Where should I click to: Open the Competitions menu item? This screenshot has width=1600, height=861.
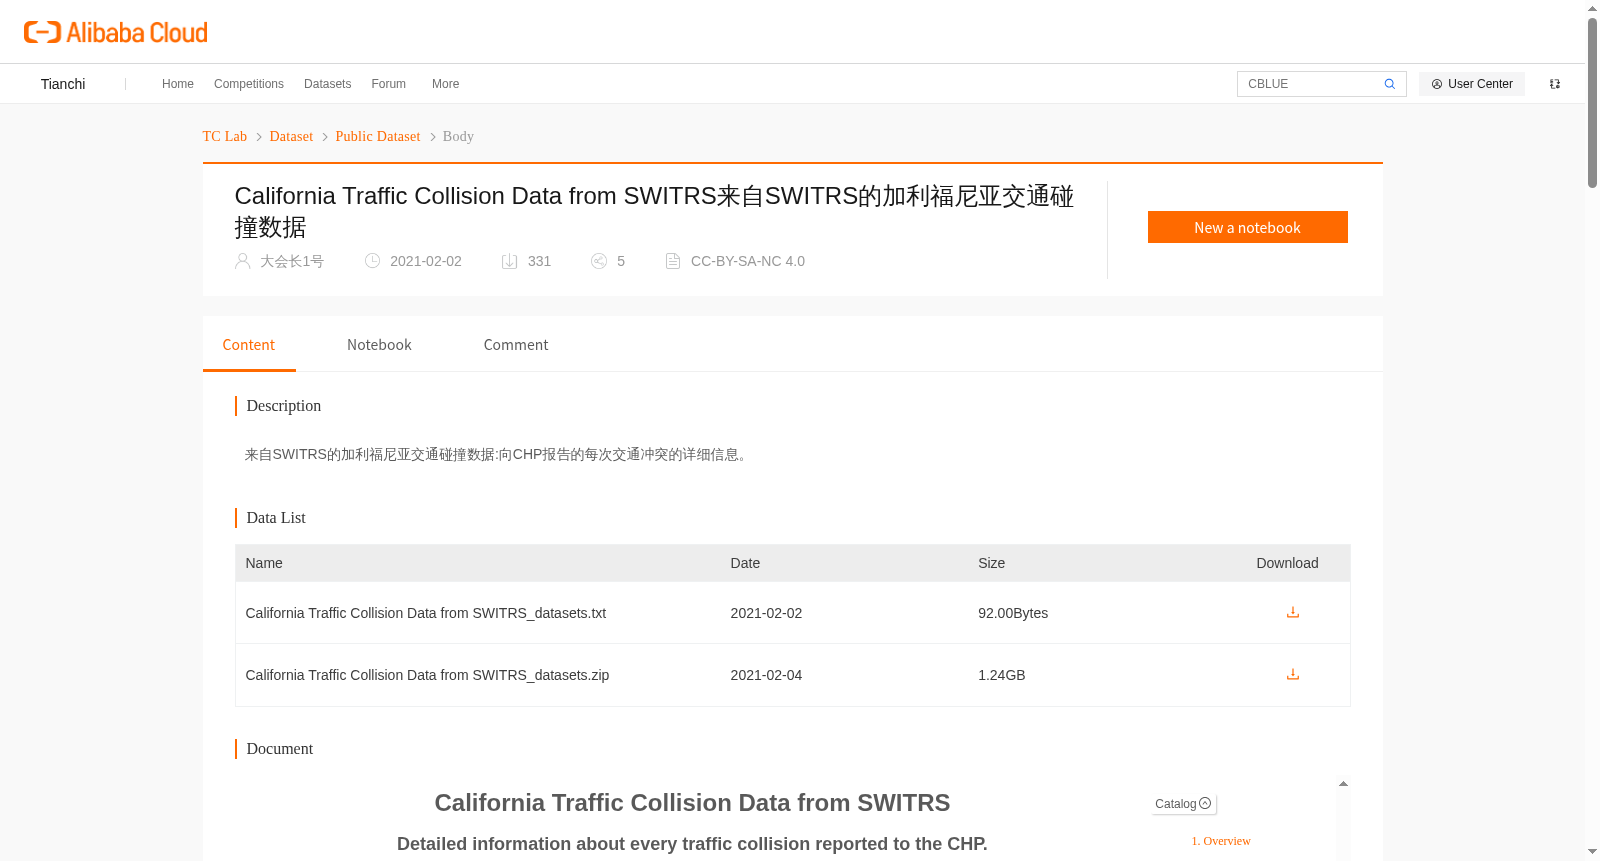tap(249, 84)
